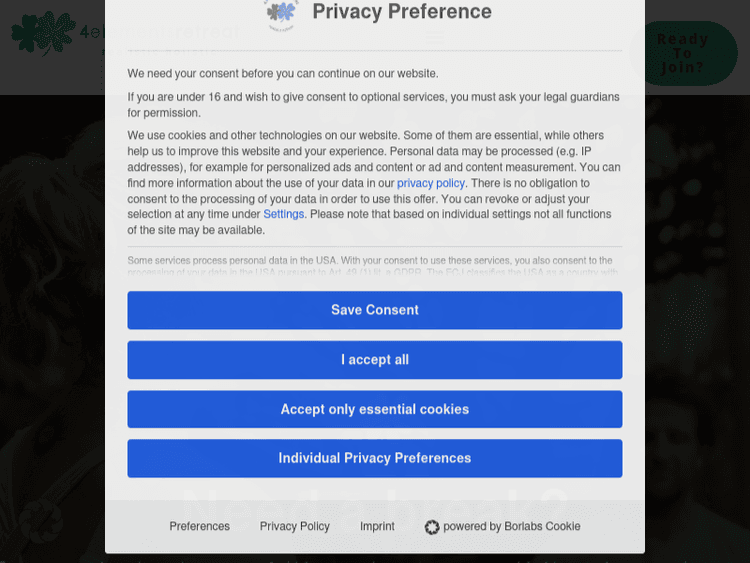Open Privacy Policy in dialog footer
750x563 pixels.
(294, 526)
